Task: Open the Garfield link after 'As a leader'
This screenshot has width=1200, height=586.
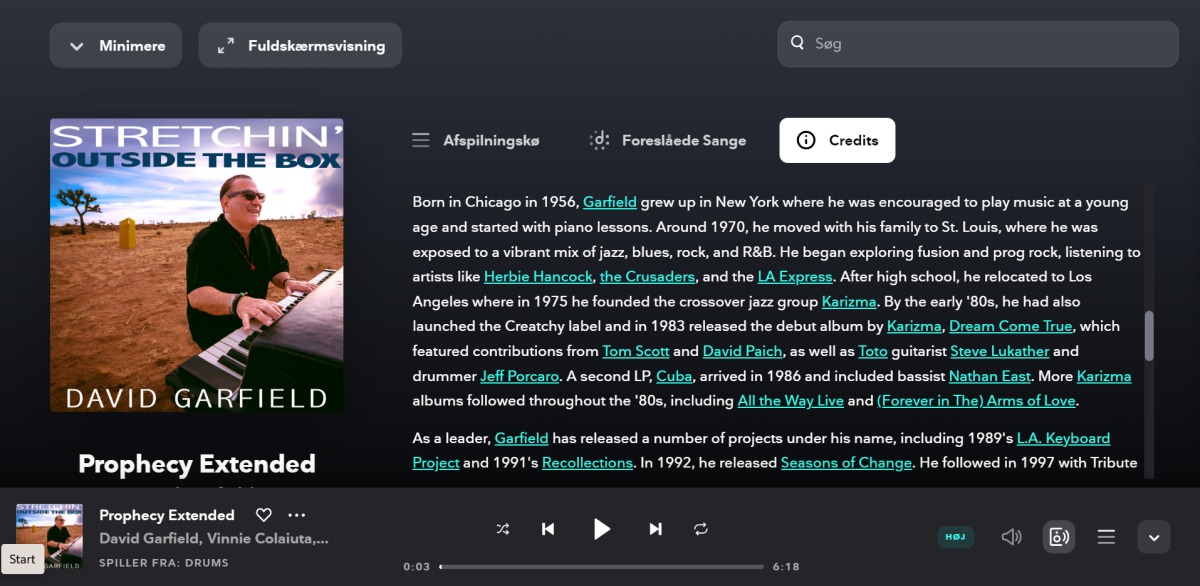Action: click(x=522, y=438)
